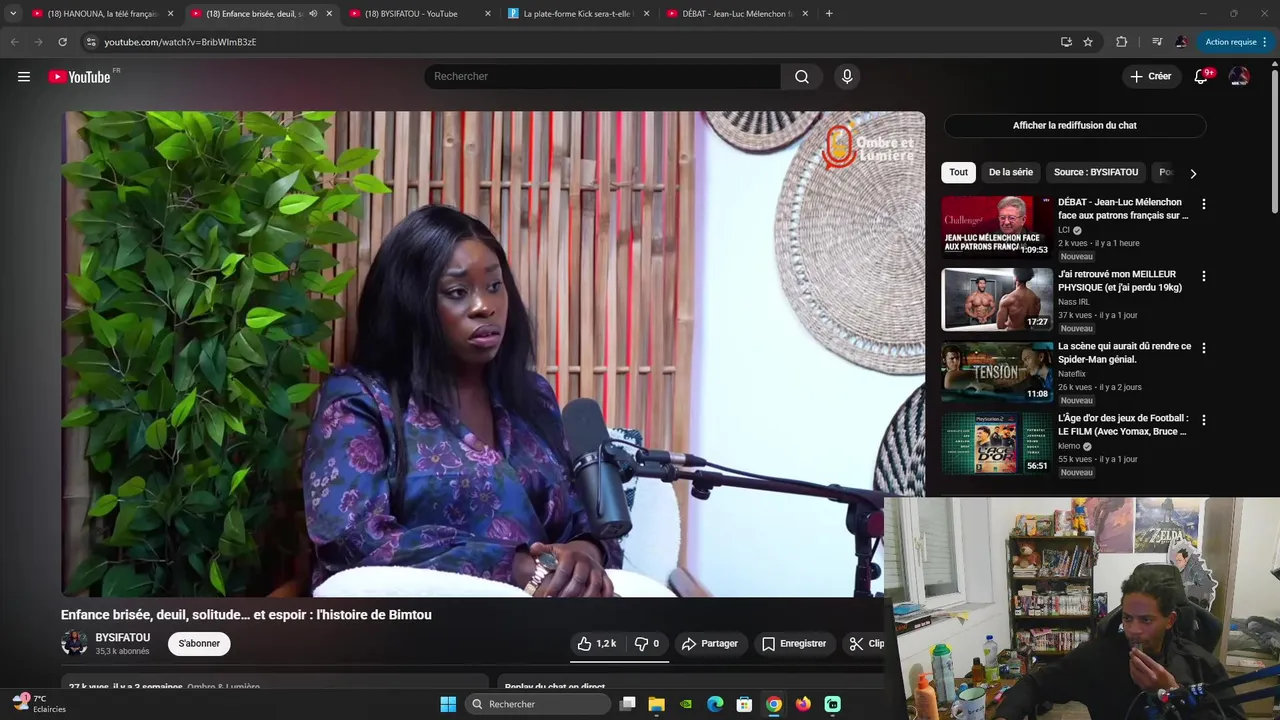This screenshot has height=720, width=1280.
Task: Open options for Mélenchon débat video
Action: click(x=1203, y=204)
